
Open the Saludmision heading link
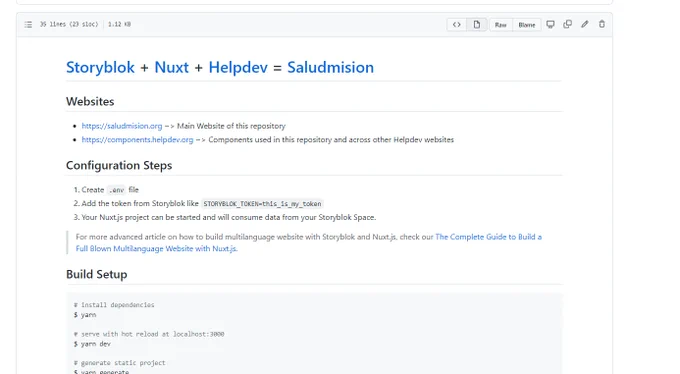[330, 67]
